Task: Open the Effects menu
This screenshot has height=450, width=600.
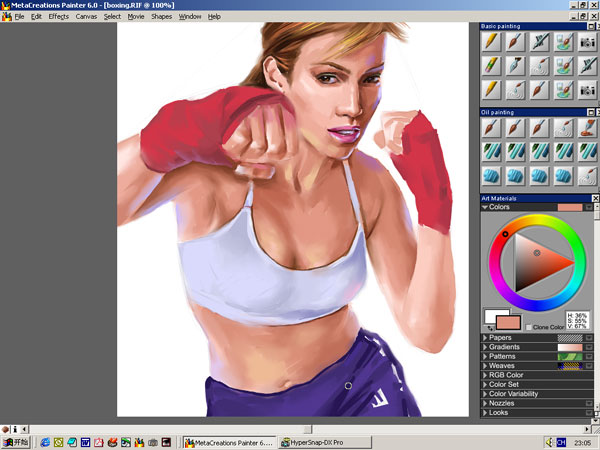Action: coord(58,17)
